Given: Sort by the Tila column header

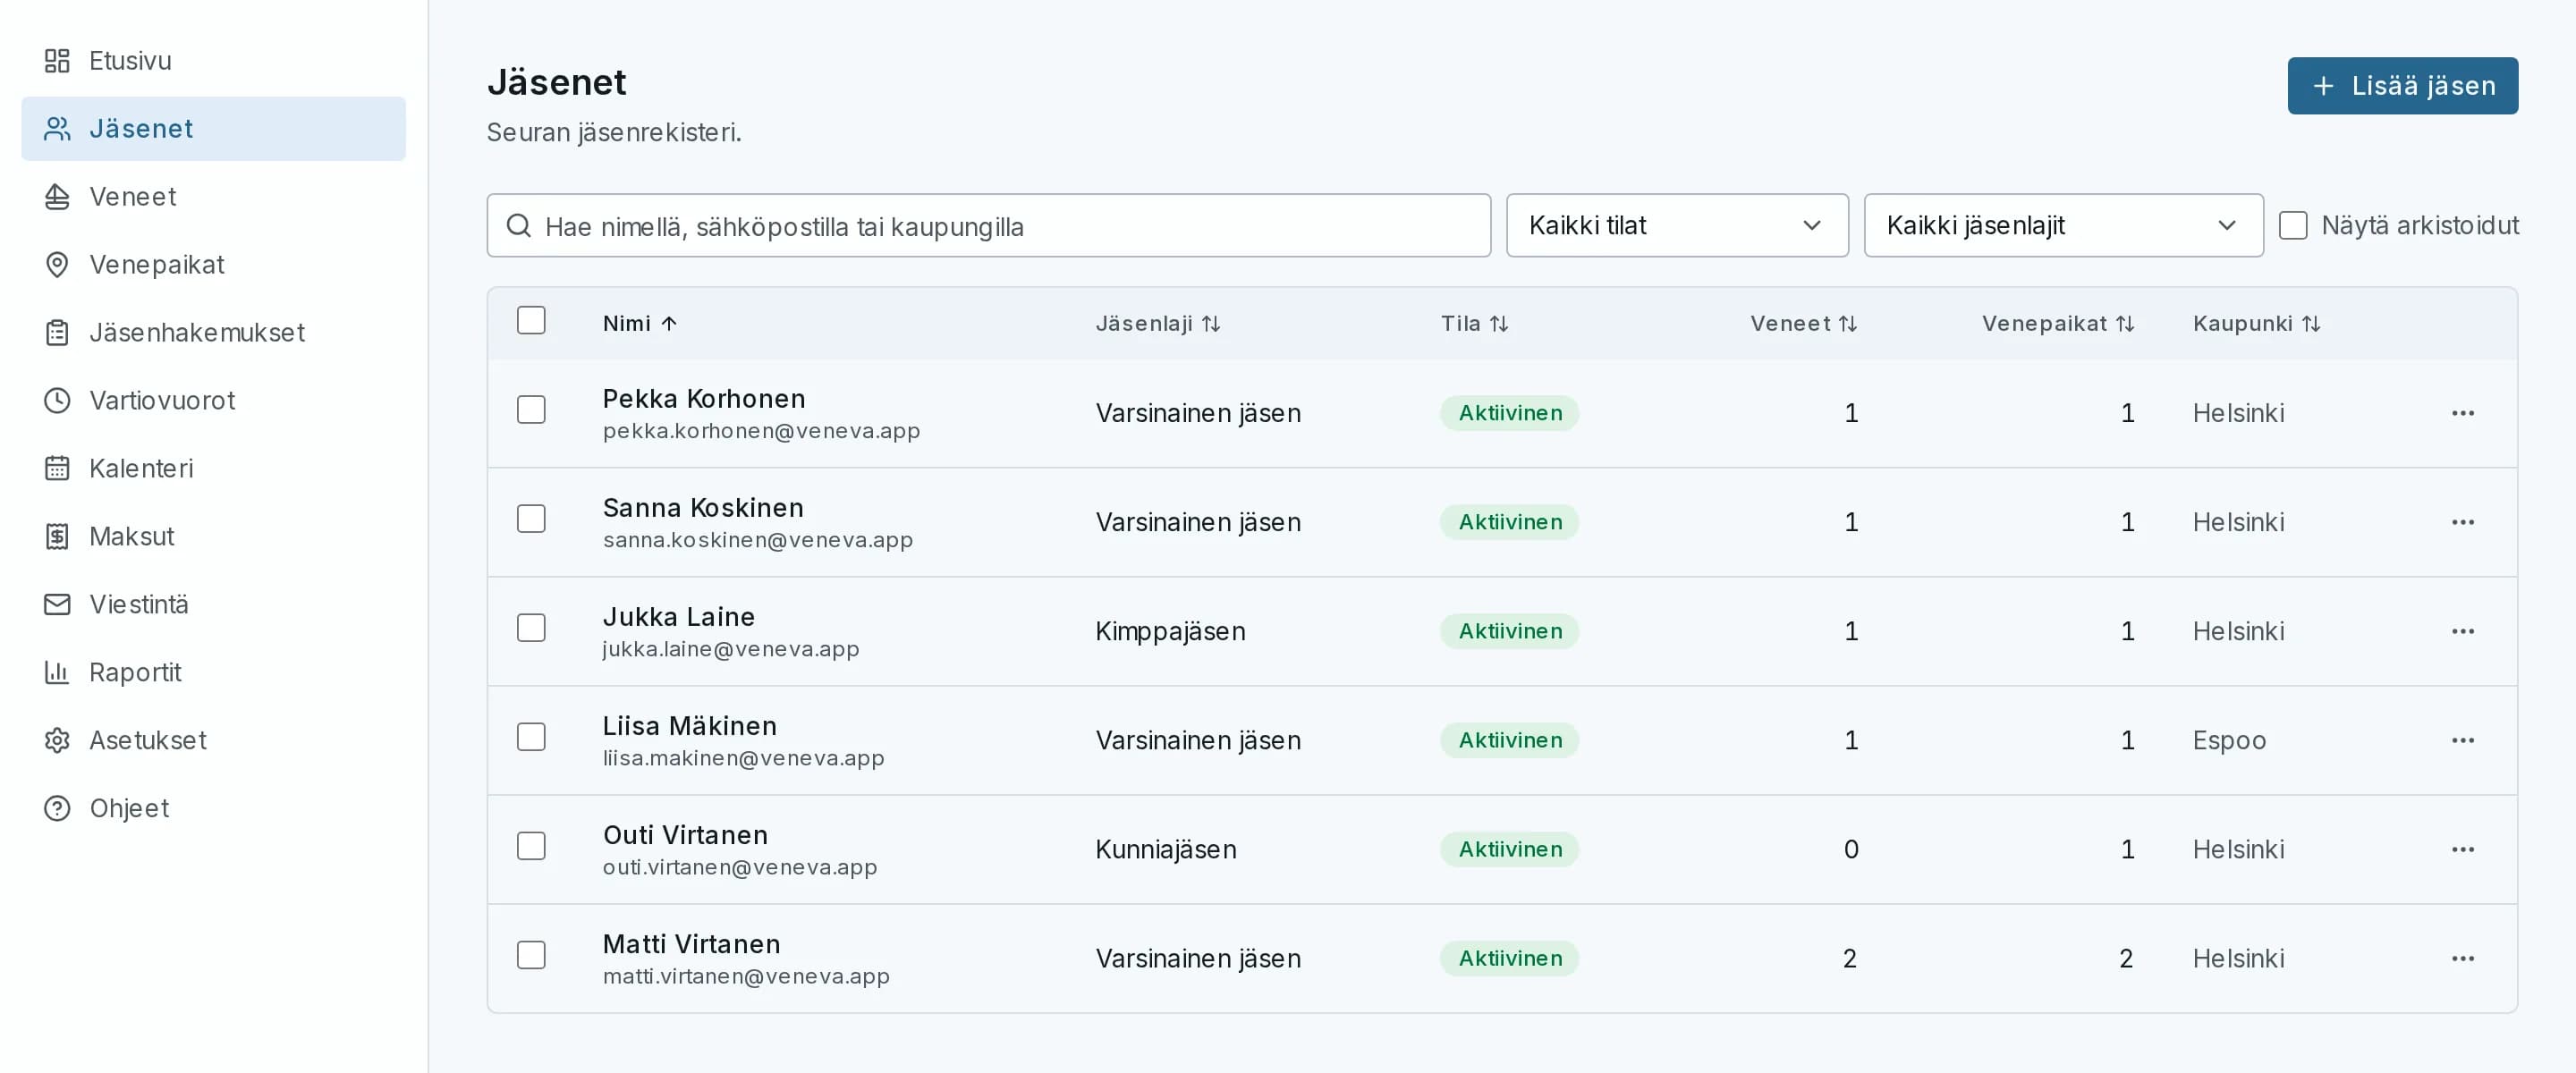Looking at the screenshot, I should click(1474, 324).
